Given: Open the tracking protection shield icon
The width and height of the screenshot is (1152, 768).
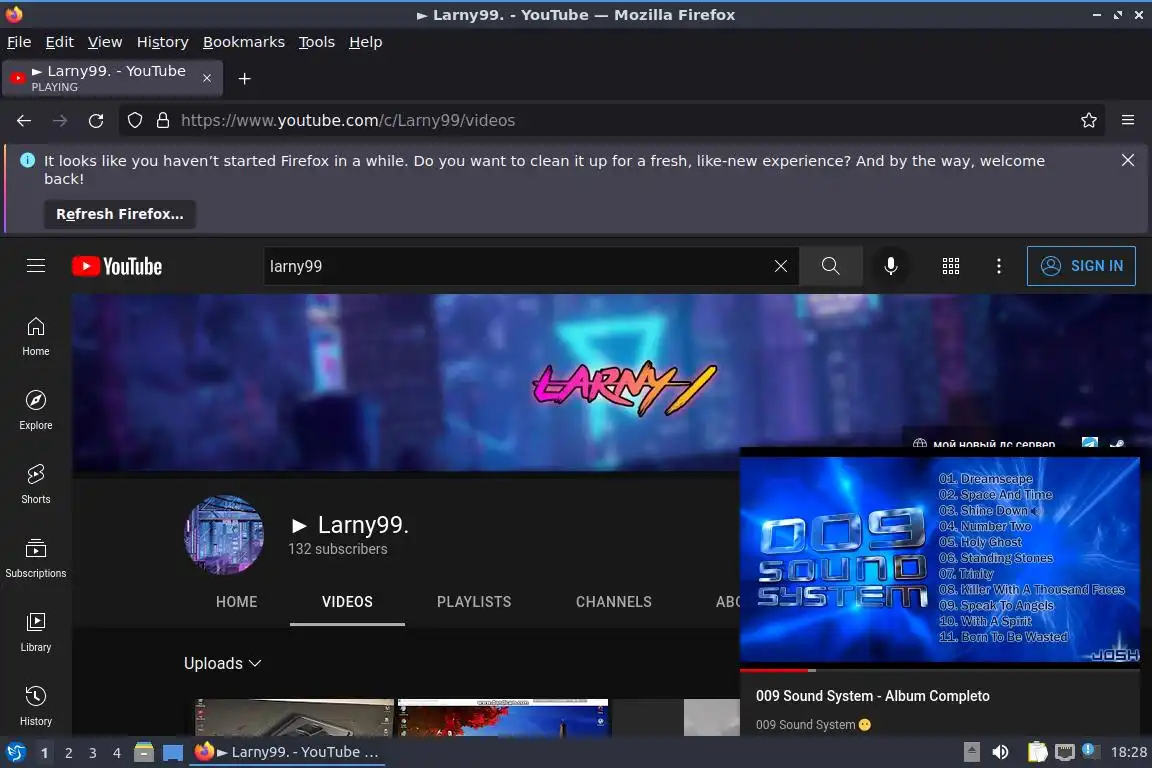Looking at the screenshot, I should click(135, 121).
